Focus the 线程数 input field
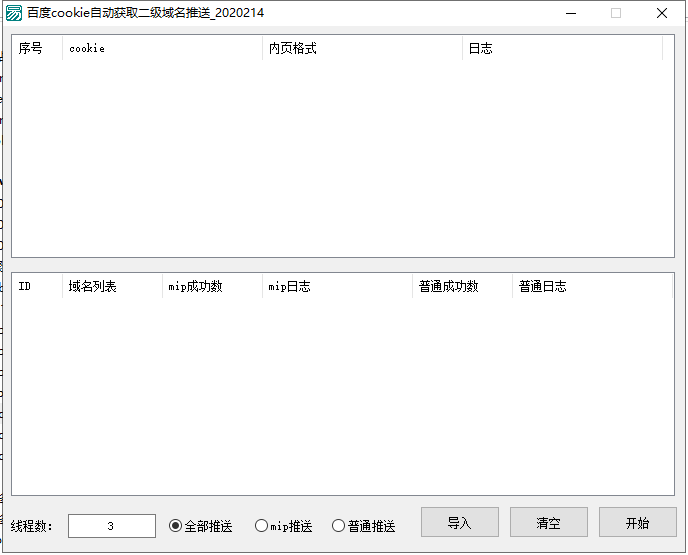Screen dimensions: 688x555 112,526
